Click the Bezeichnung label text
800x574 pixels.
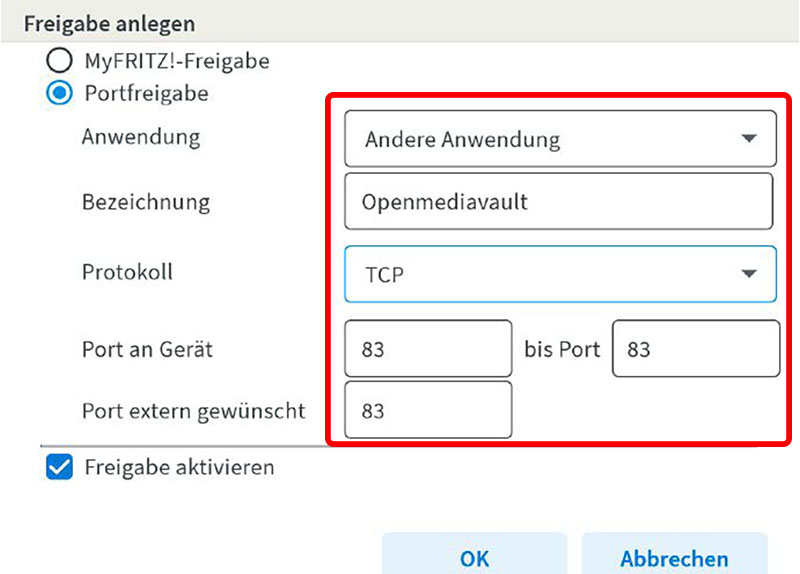coord(146,201)
